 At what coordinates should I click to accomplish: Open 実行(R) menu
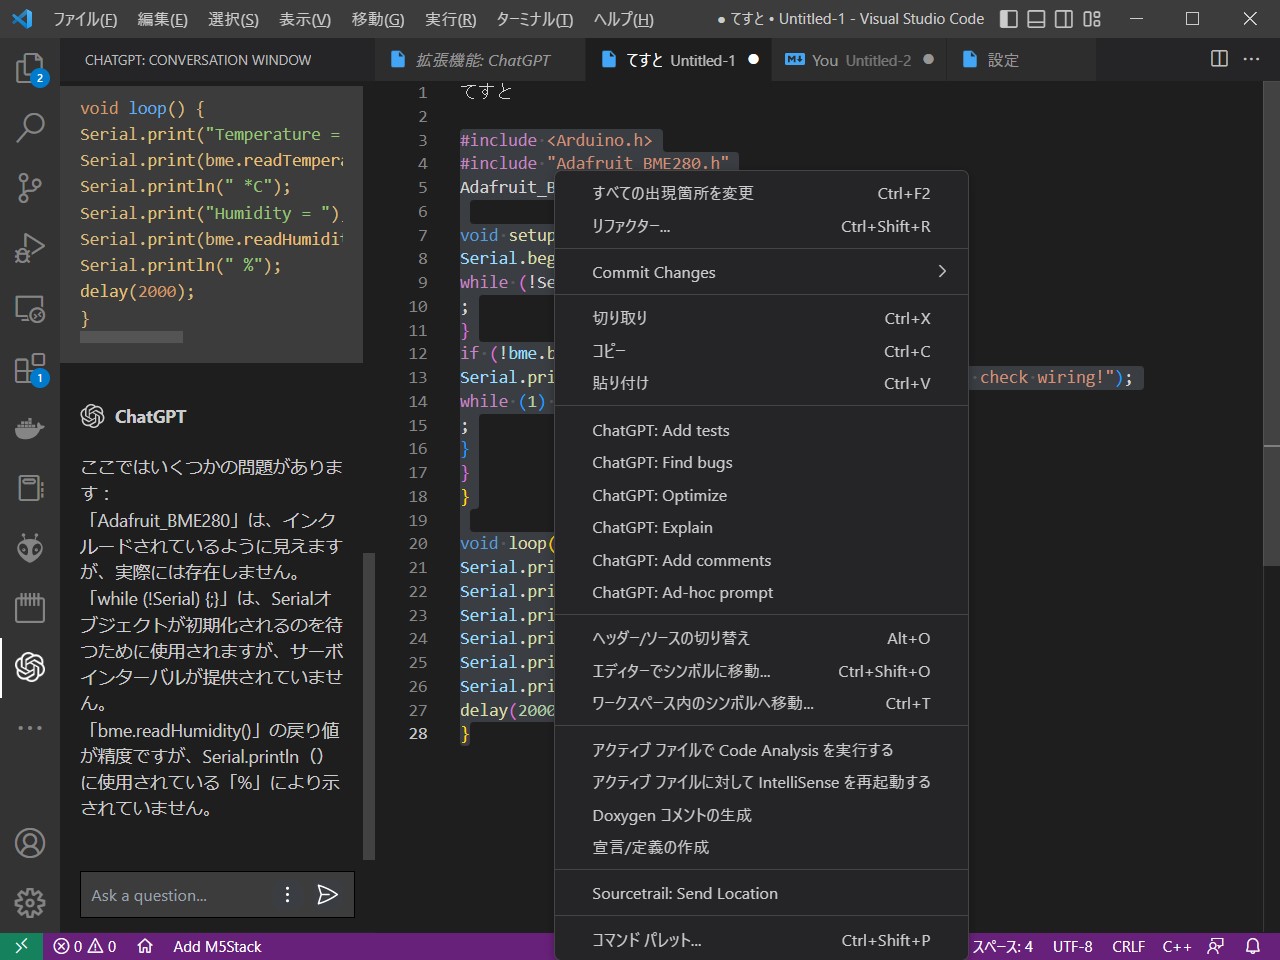450,19
